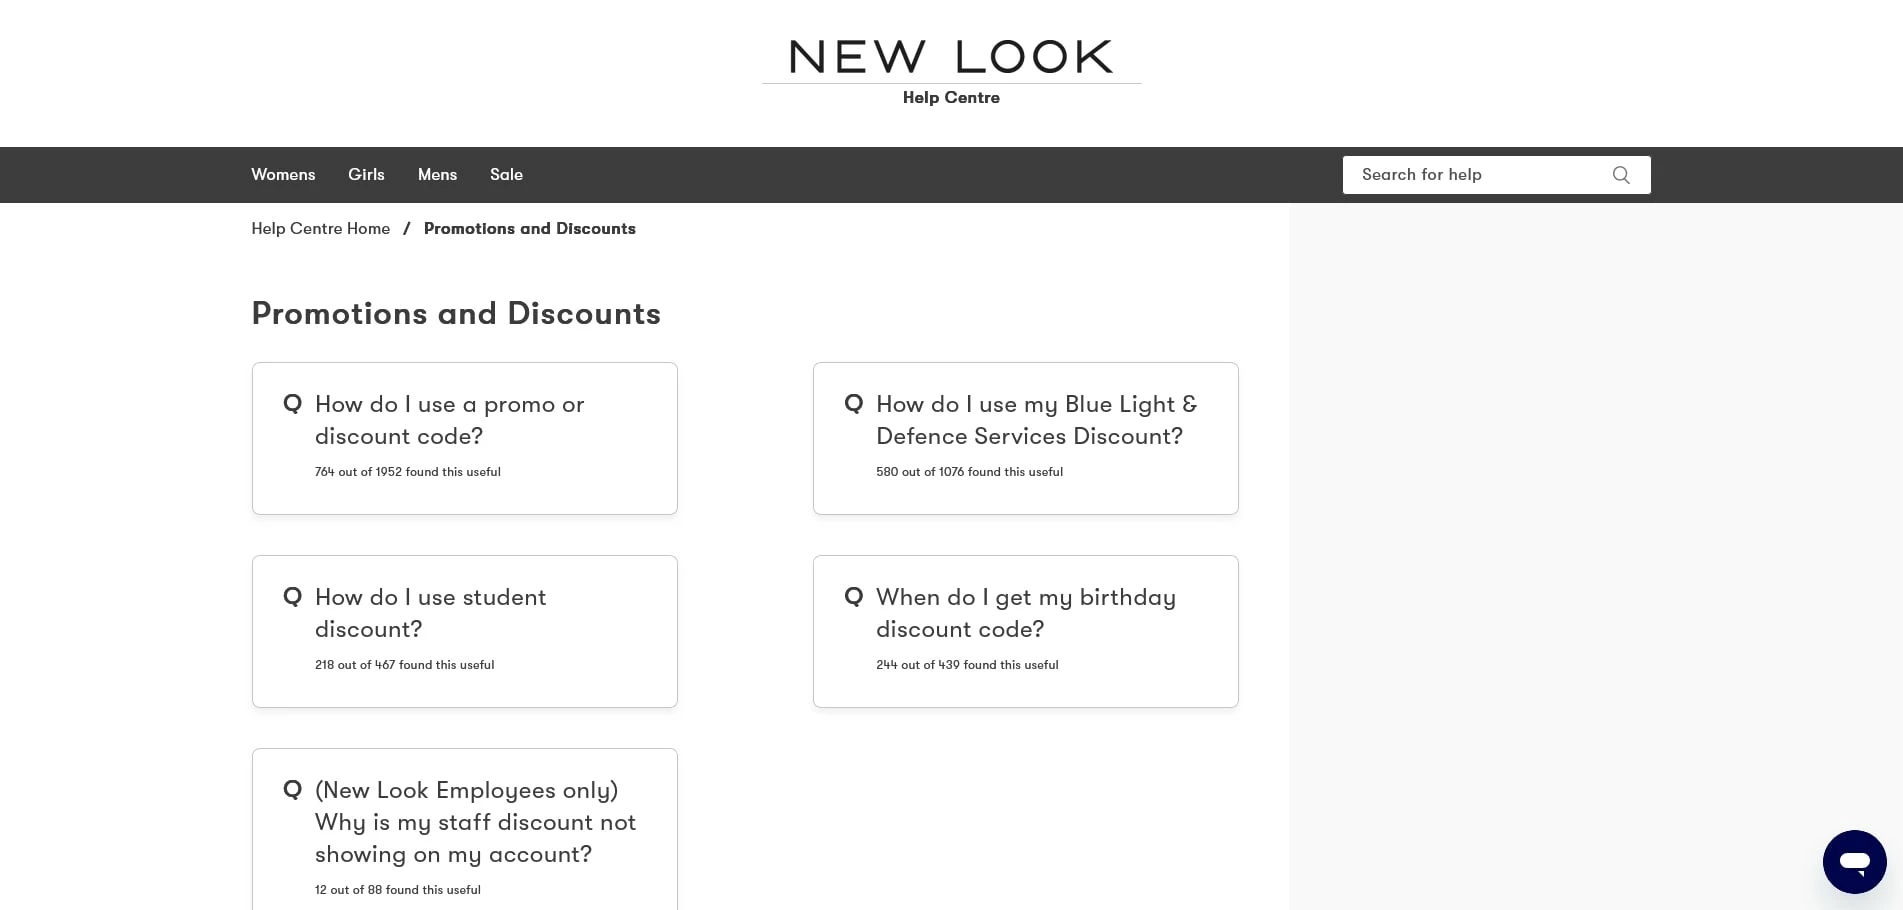The height and width of the screenshot is (910, 1903).
Task: Navigate to Help Centre Home breadcrumb
Action: [x=320, y=229]
